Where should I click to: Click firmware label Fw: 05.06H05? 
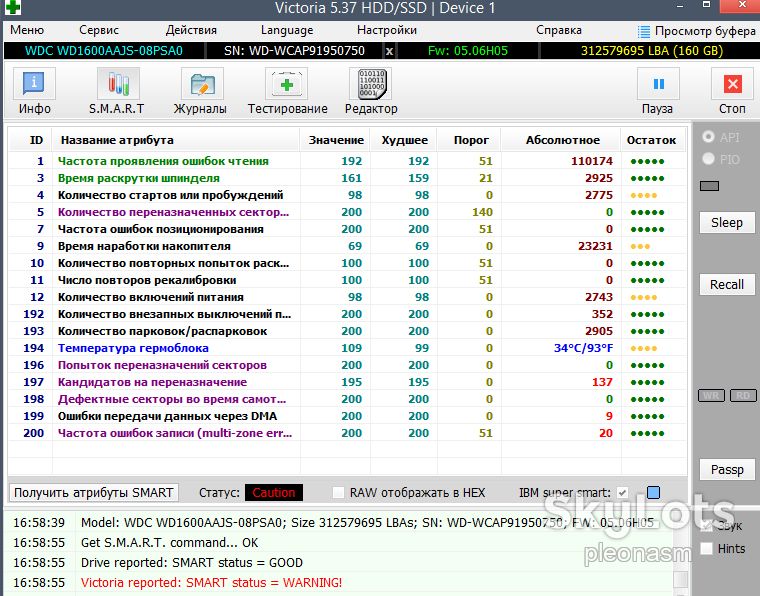pos(468,51)
